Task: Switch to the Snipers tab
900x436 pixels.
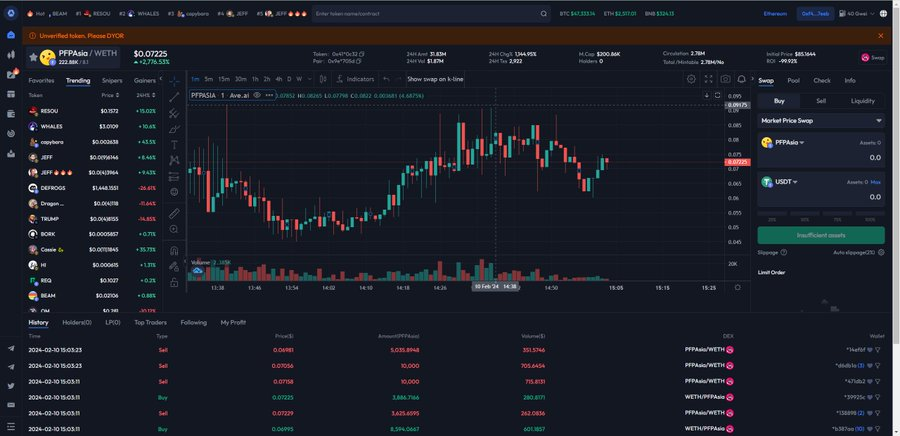Action: coord(112,81)
